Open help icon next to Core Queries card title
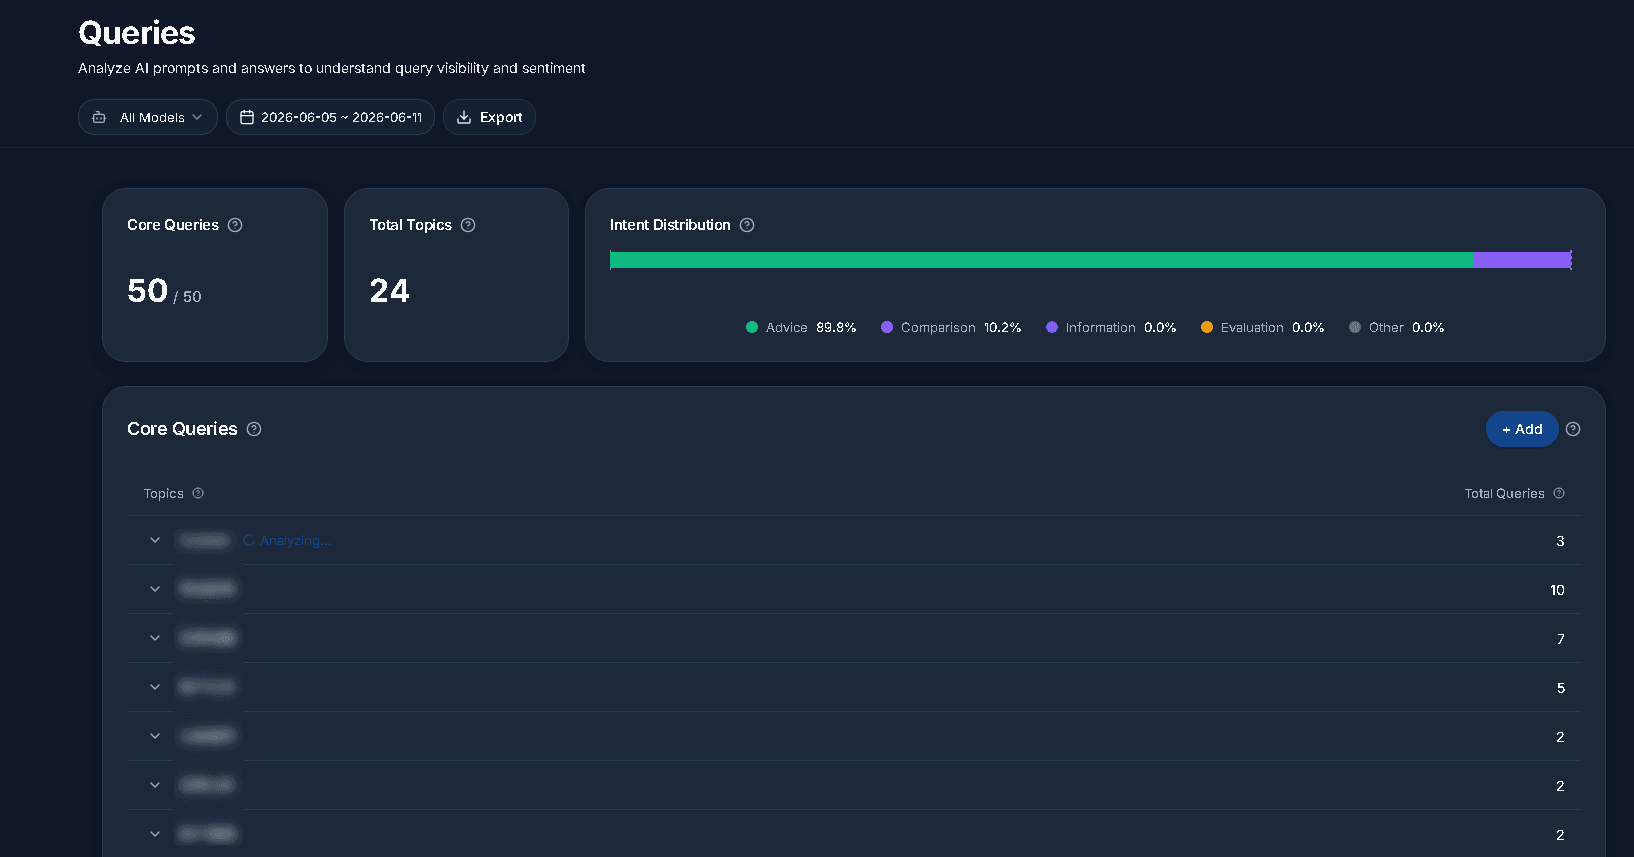Viewport: 1634px width, 857px height. [x=235, y=225]
